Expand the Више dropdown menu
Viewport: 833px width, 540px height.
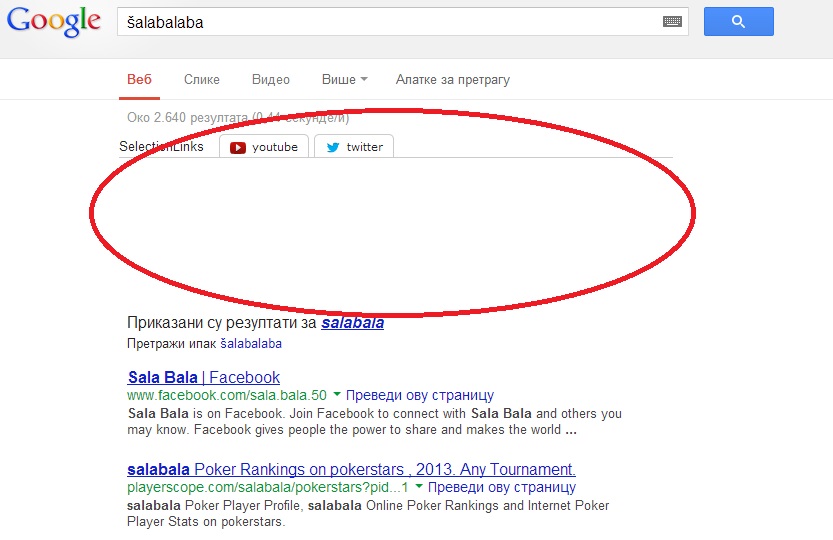pos(344,80)
